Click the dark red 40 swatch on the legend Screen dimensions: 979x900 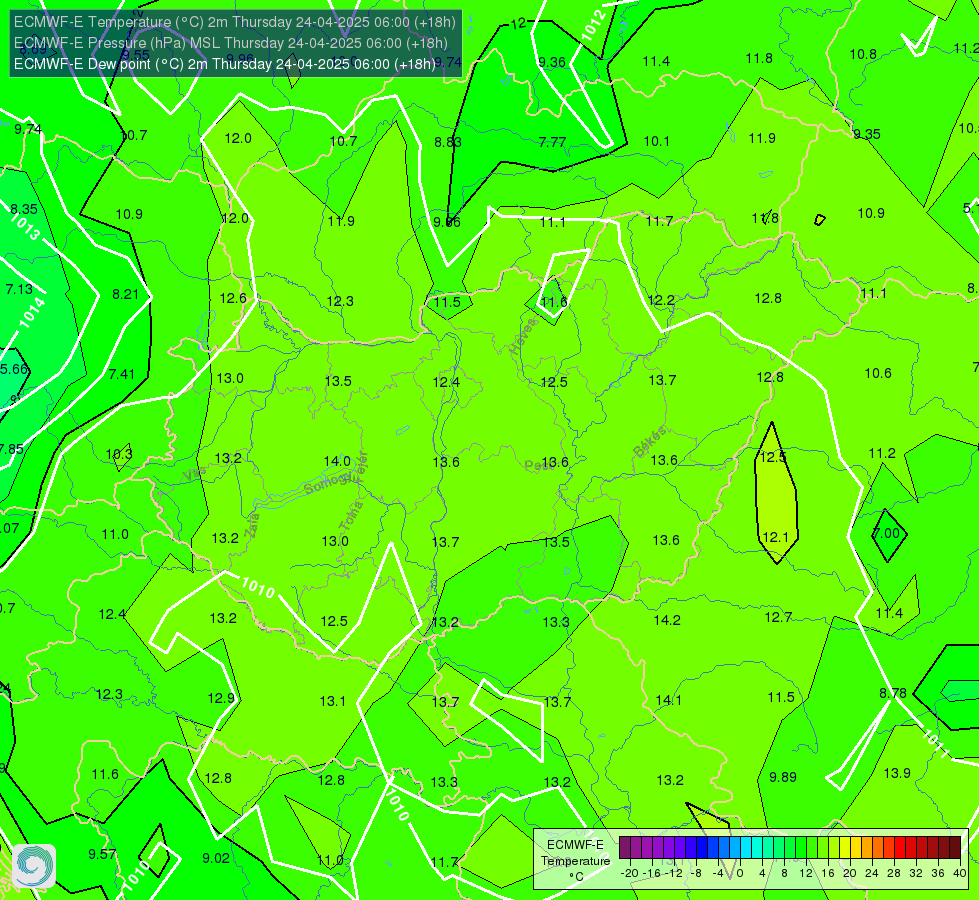point(955,848)
